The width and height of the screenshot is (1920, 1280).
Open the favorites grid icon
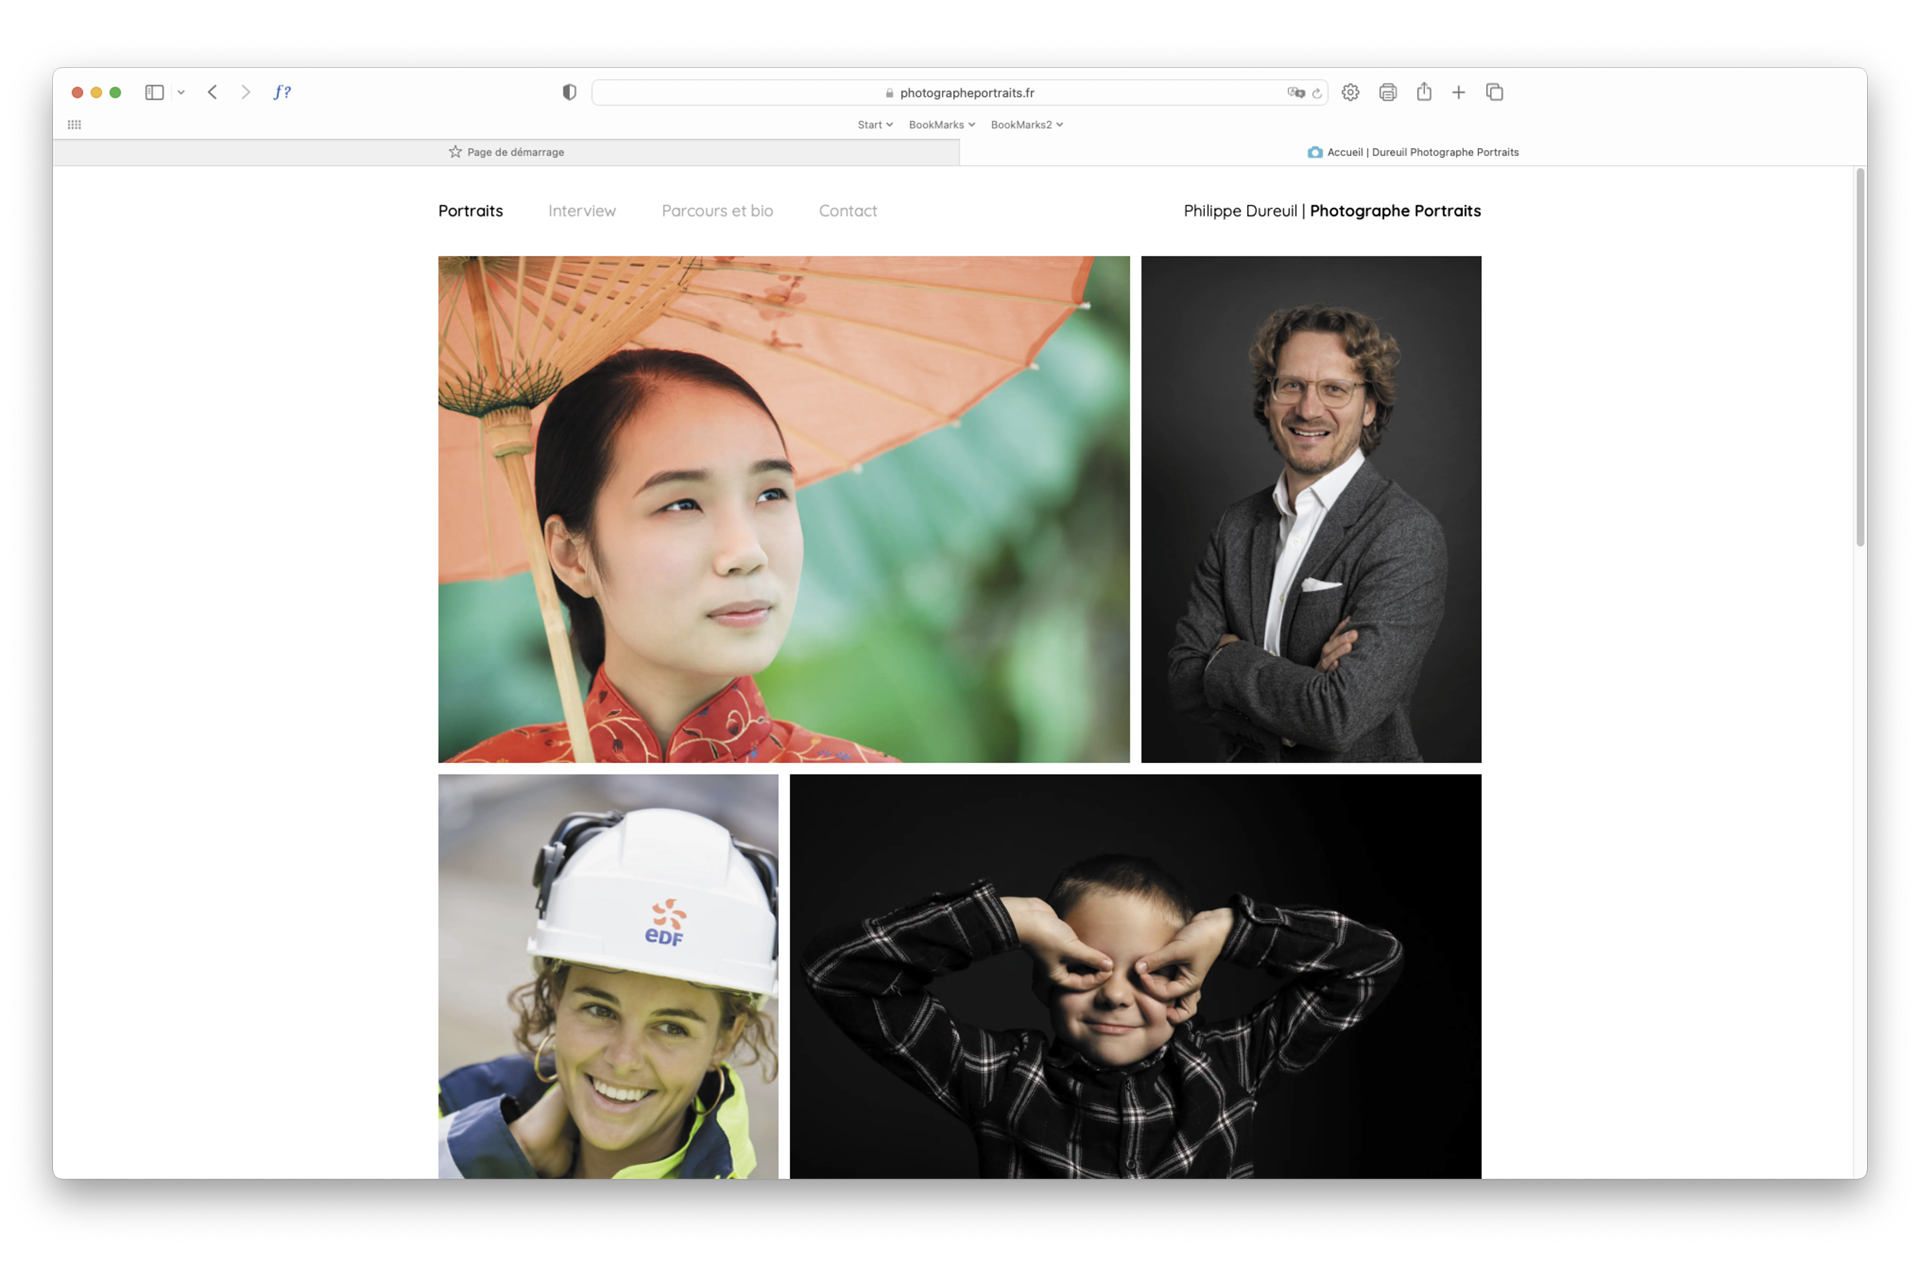click(74, 125)
